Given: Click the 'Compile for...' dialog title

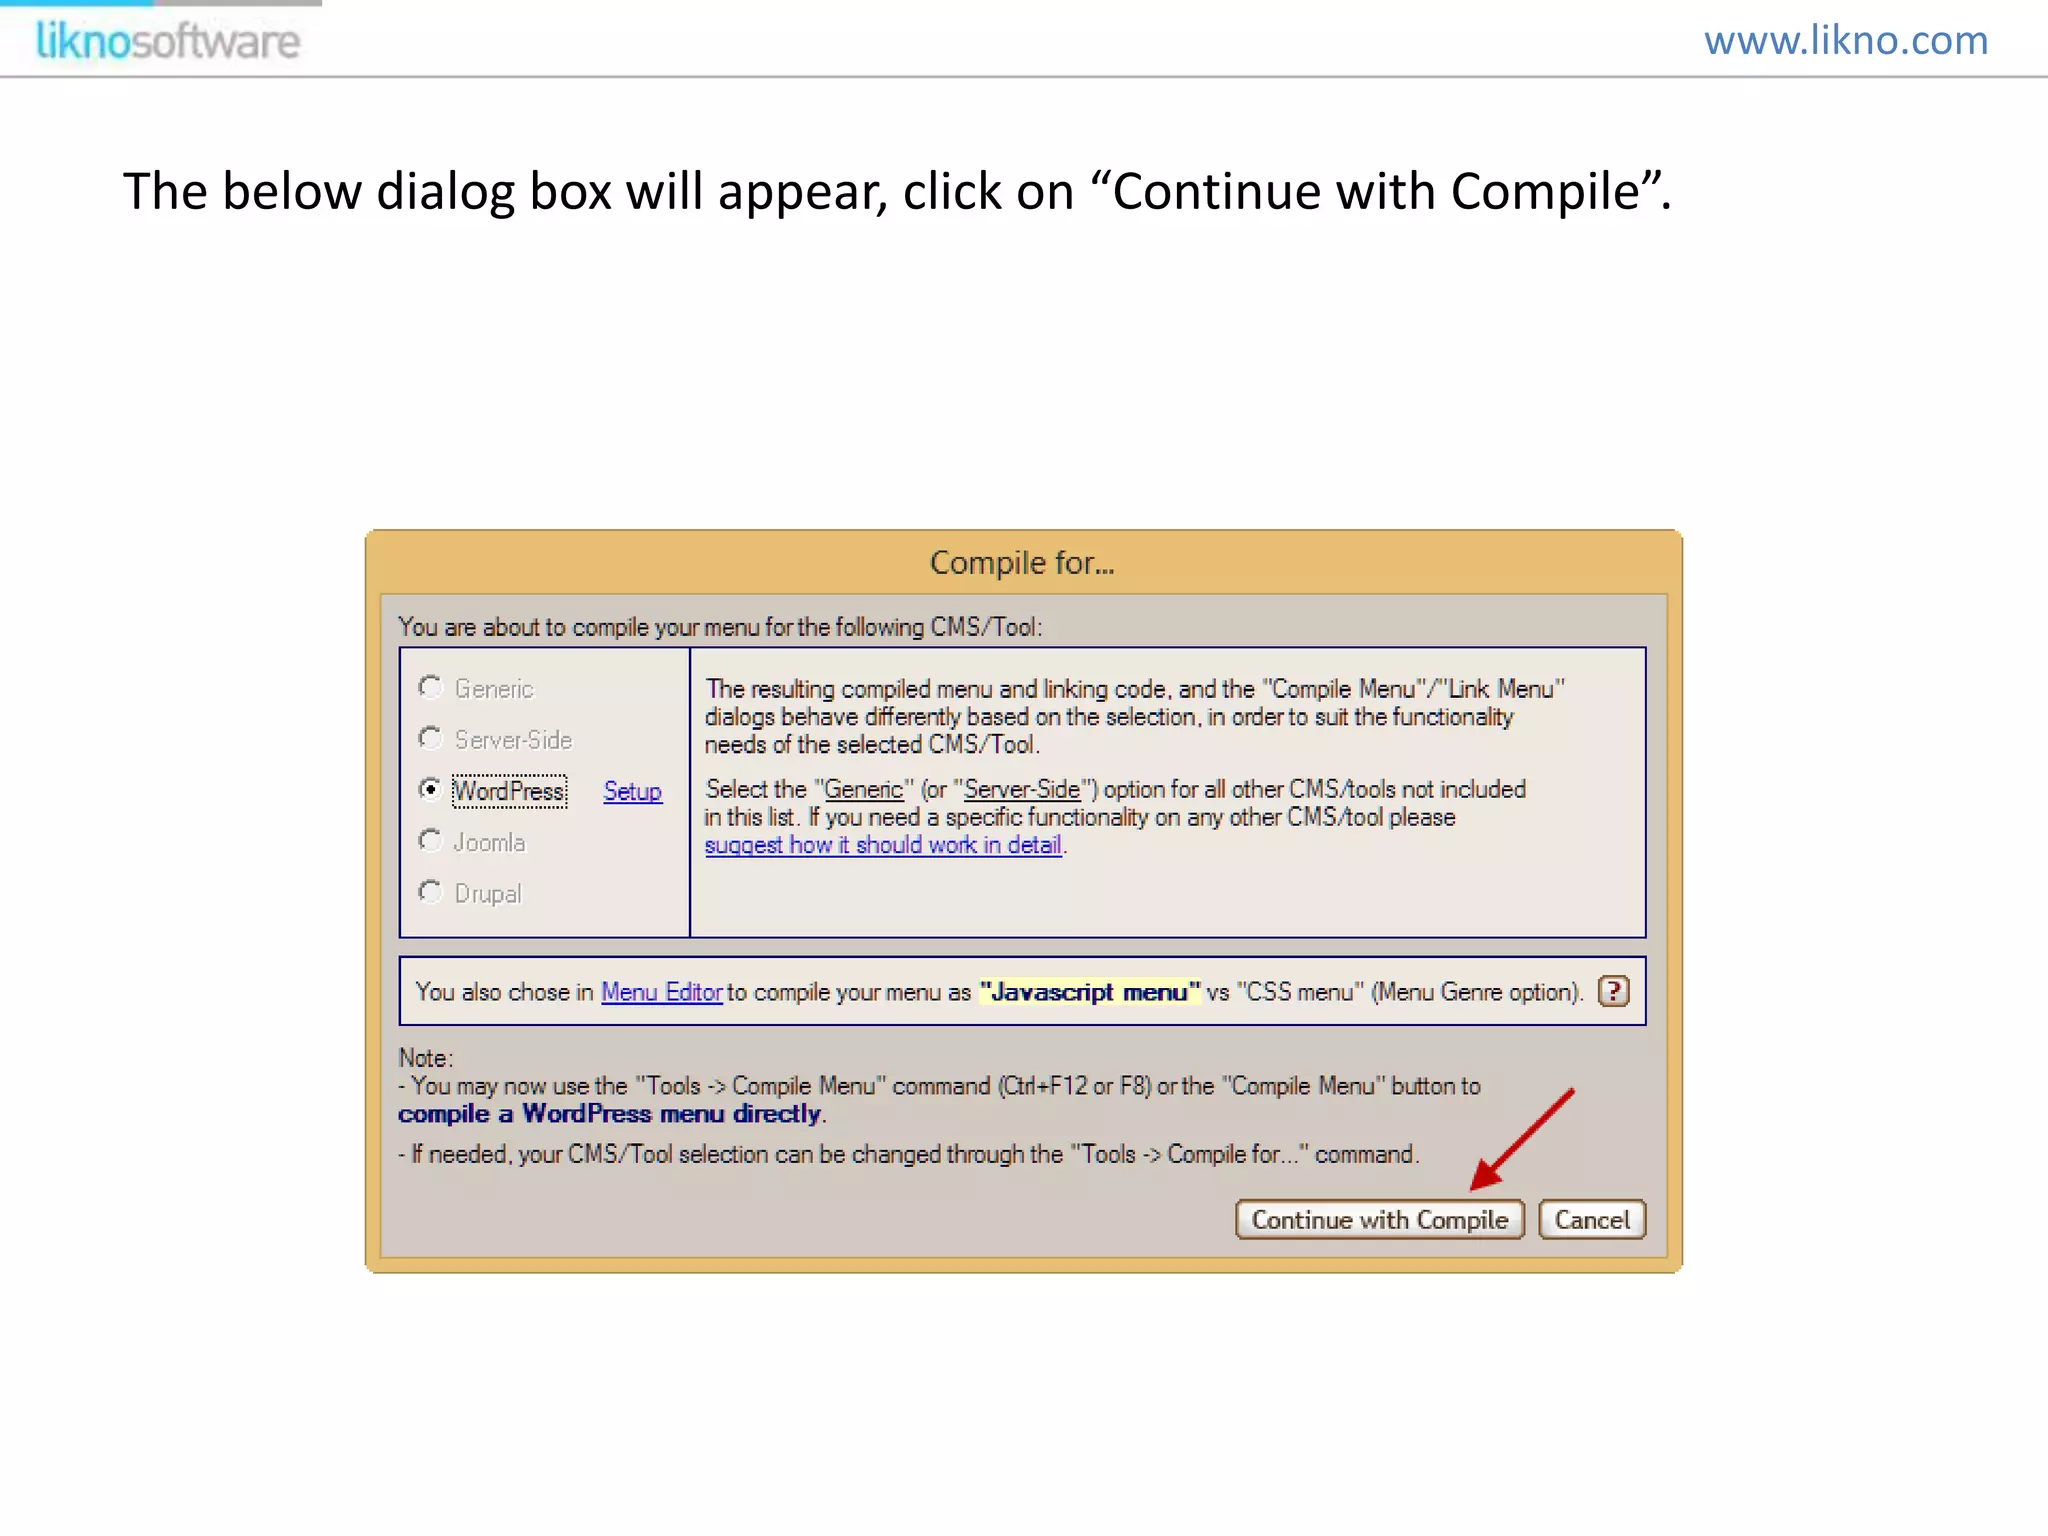Looking at the screenshot, I should pos(1022,563).
